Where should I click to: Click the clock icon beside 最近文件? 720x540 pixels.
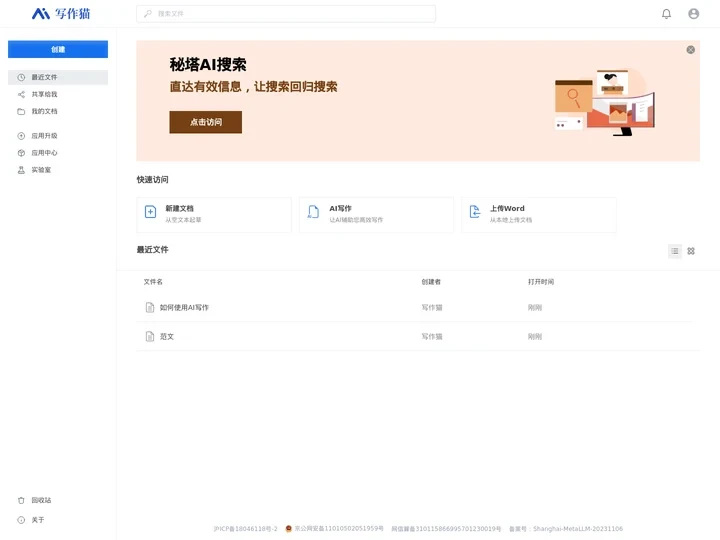point(21,77)
